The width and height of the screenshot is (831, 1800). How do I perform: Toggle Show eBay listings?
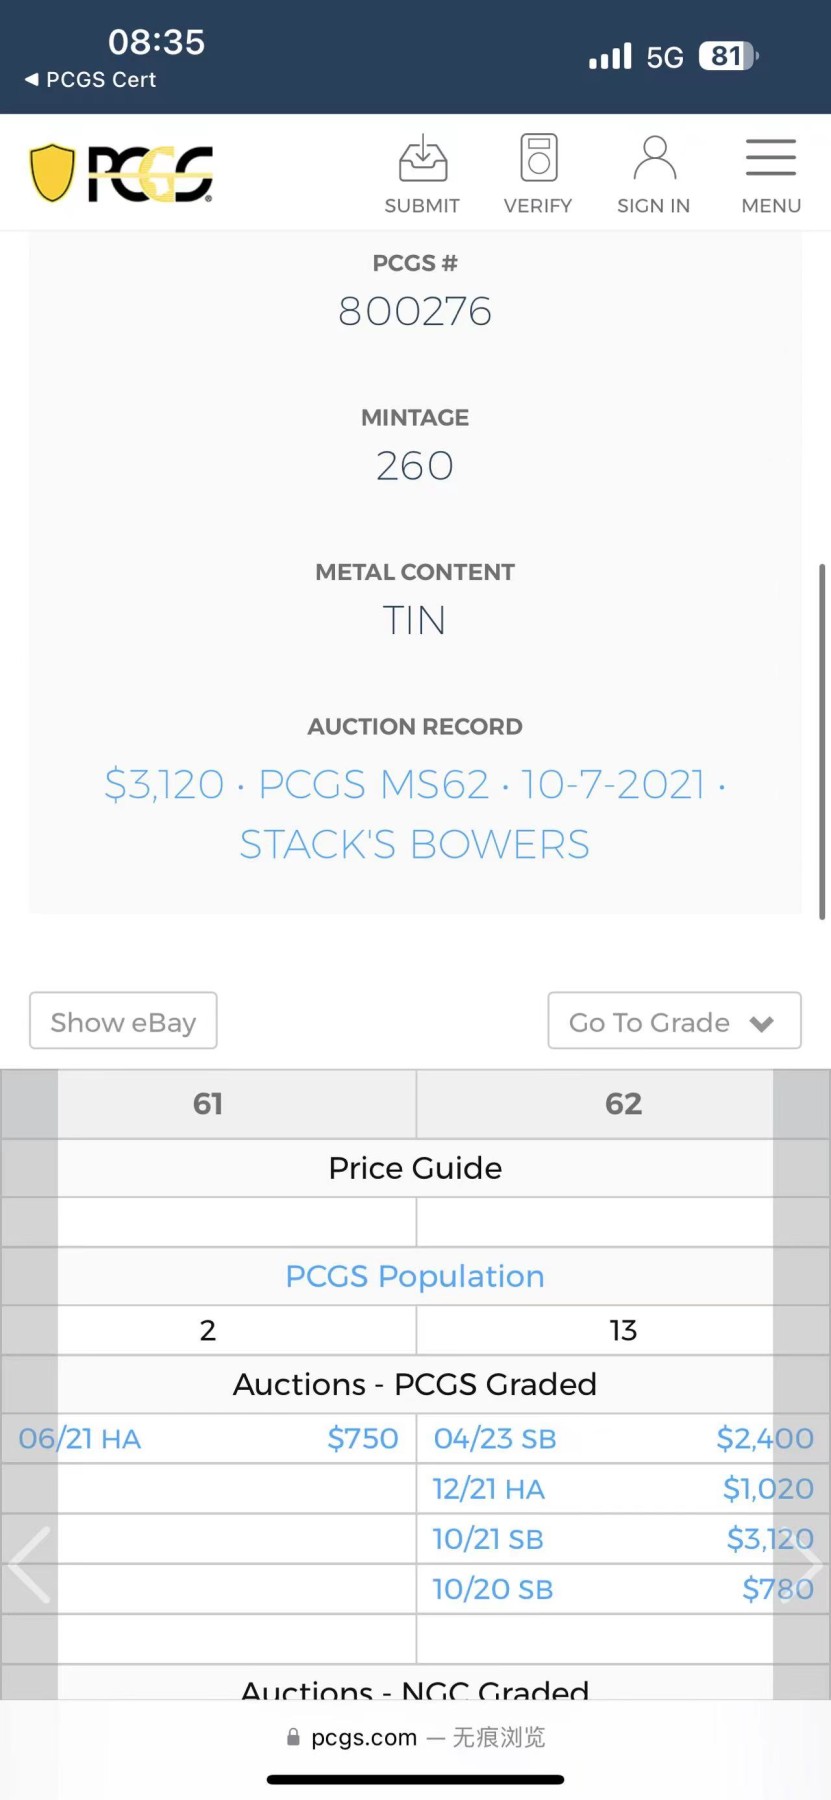tap(123, 1021)
